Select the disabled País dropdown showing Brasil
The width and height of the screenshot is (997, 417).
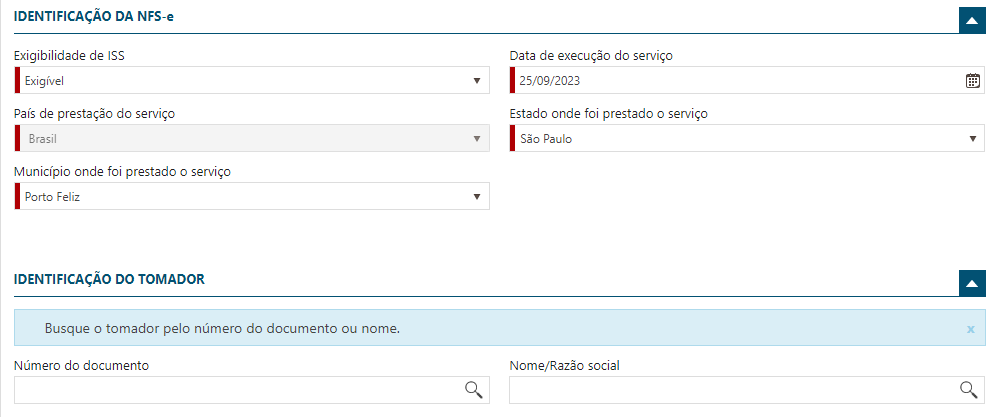(252, 139)
